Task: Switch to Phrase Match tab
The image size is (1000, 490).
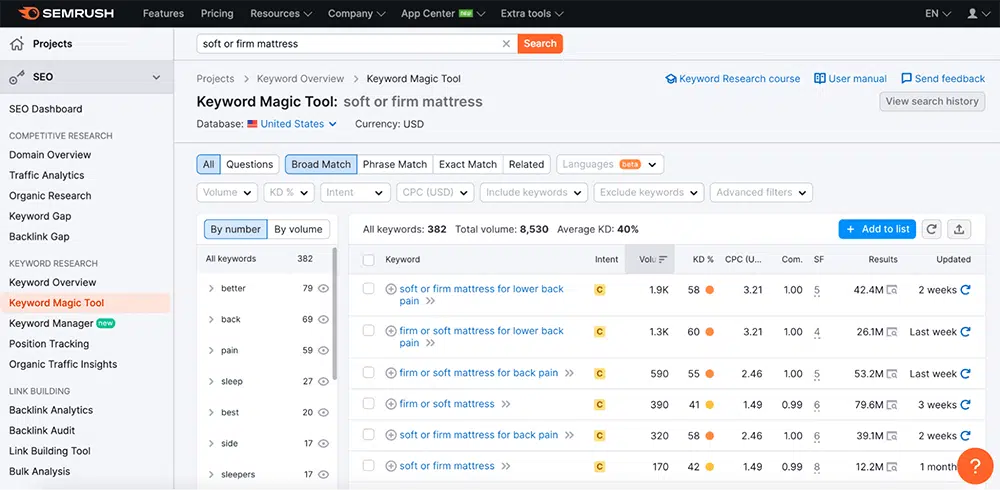Action: [395, 165]
